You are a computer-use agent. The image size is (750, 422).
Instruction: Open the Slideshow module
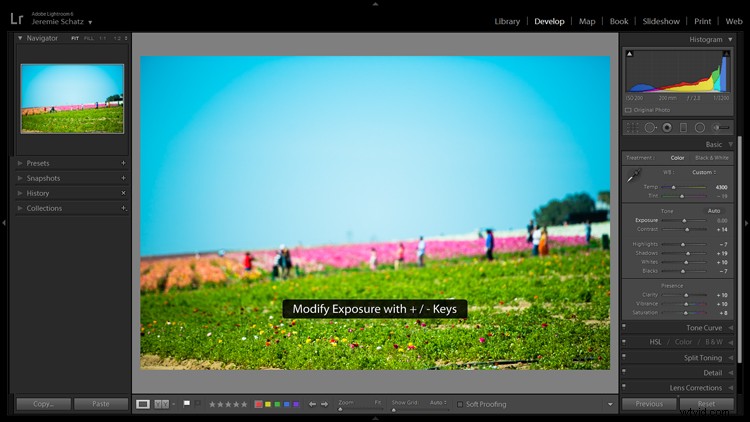[x=661, y=21]
